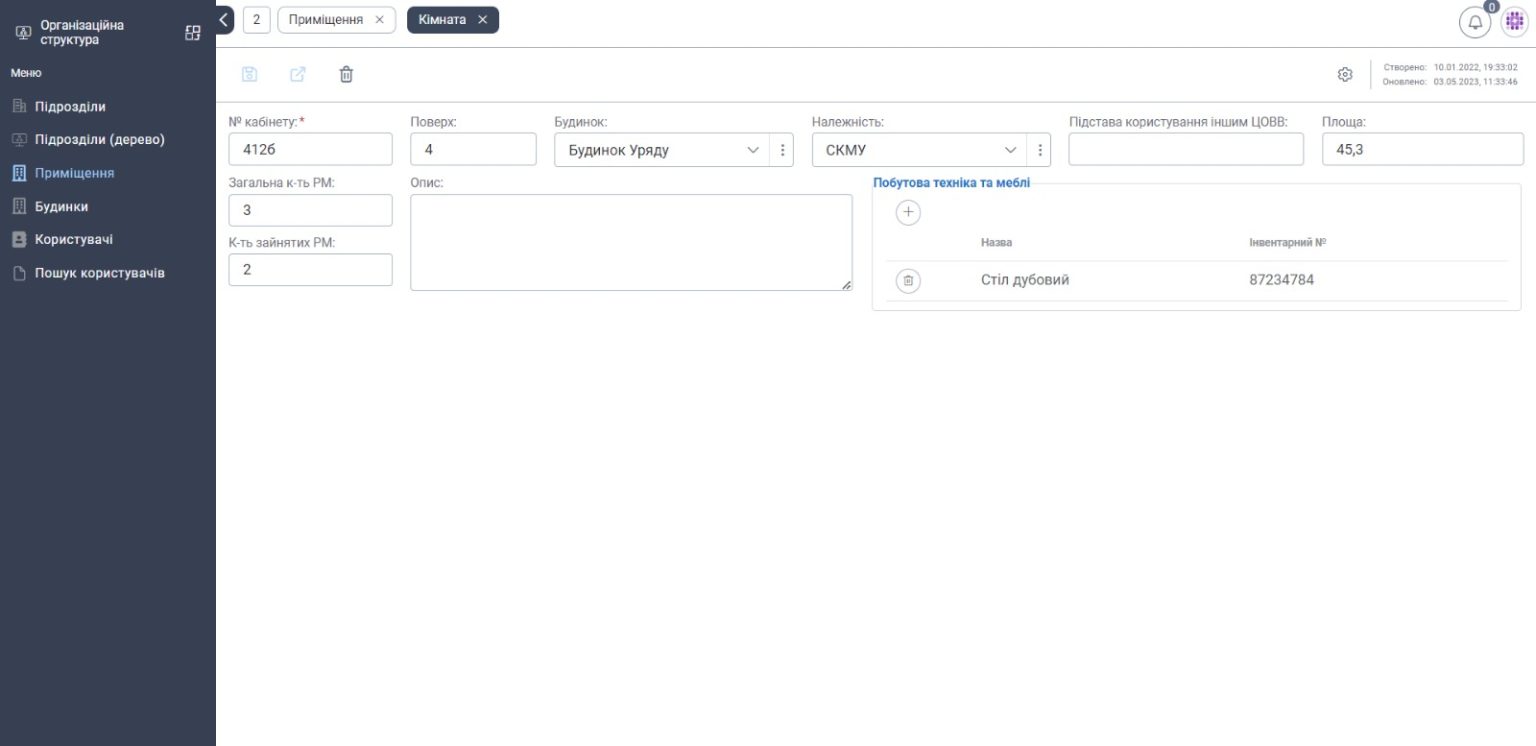Viewport: 1536px width, 746px height.
Task: Open the СКМУ dropdown list
Action: coord(1011,148)
